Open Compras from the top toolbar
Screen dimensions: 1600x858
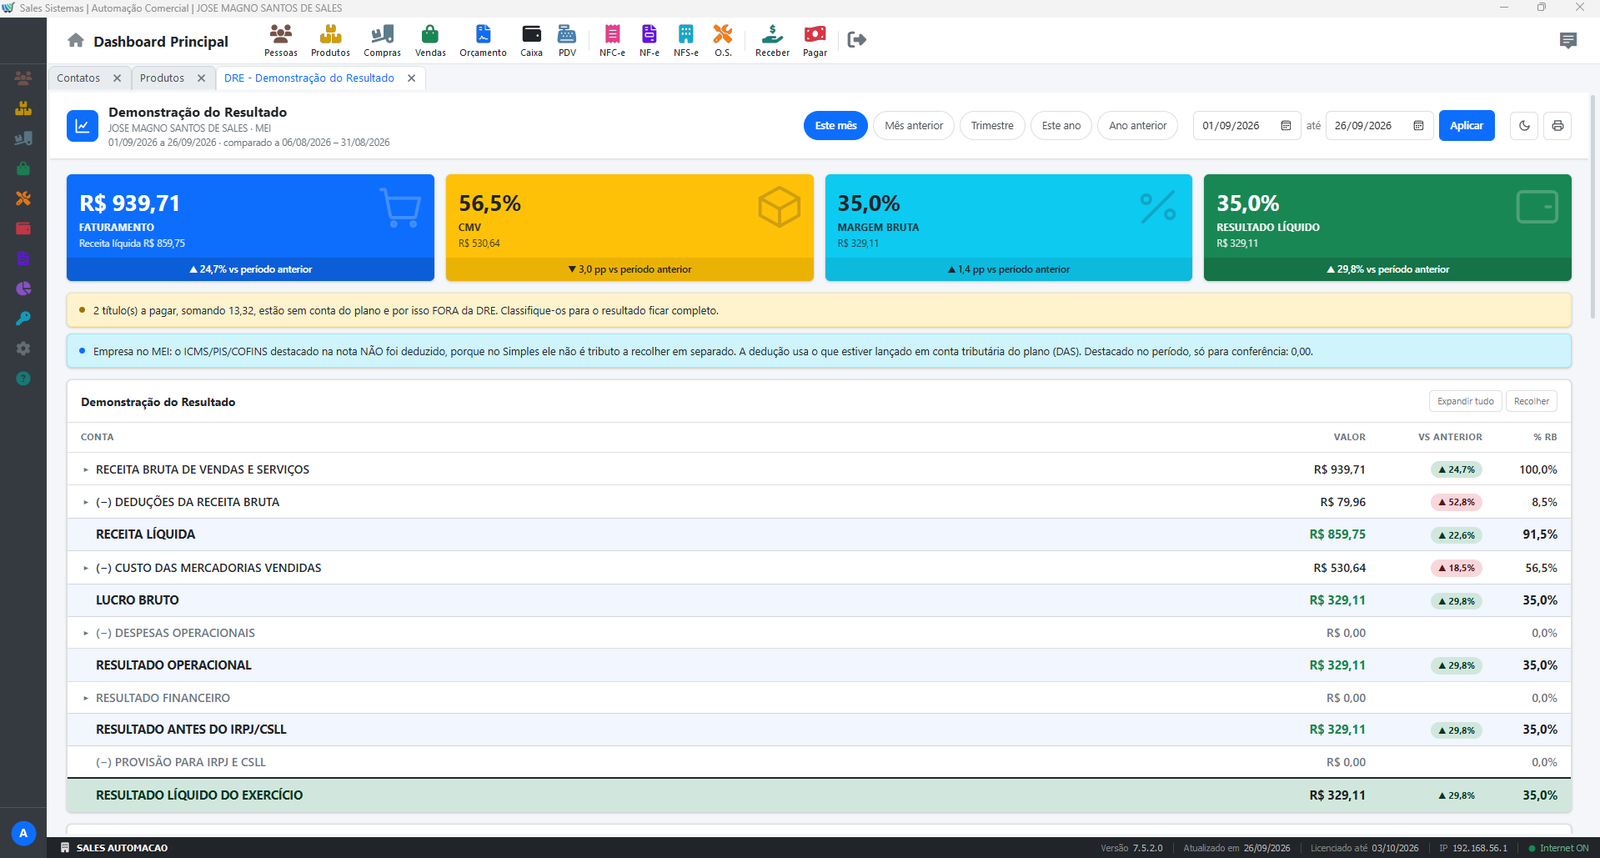(x=382, y=40)
